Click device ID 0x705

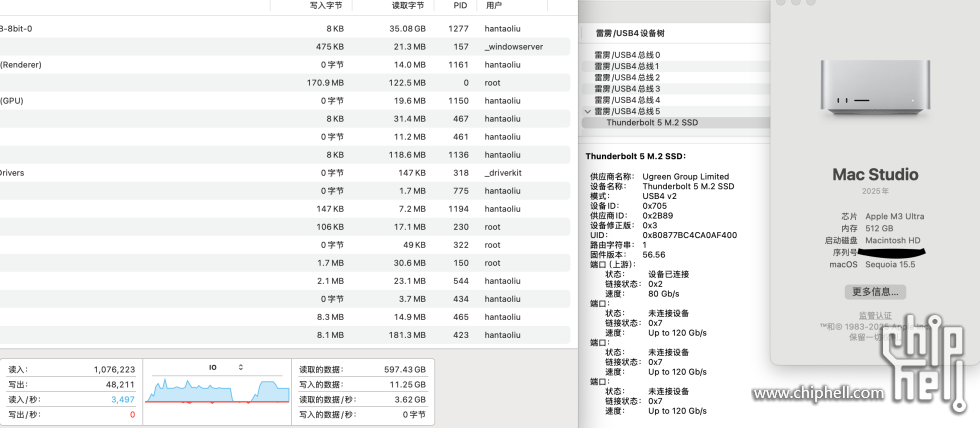click(654, 206)
